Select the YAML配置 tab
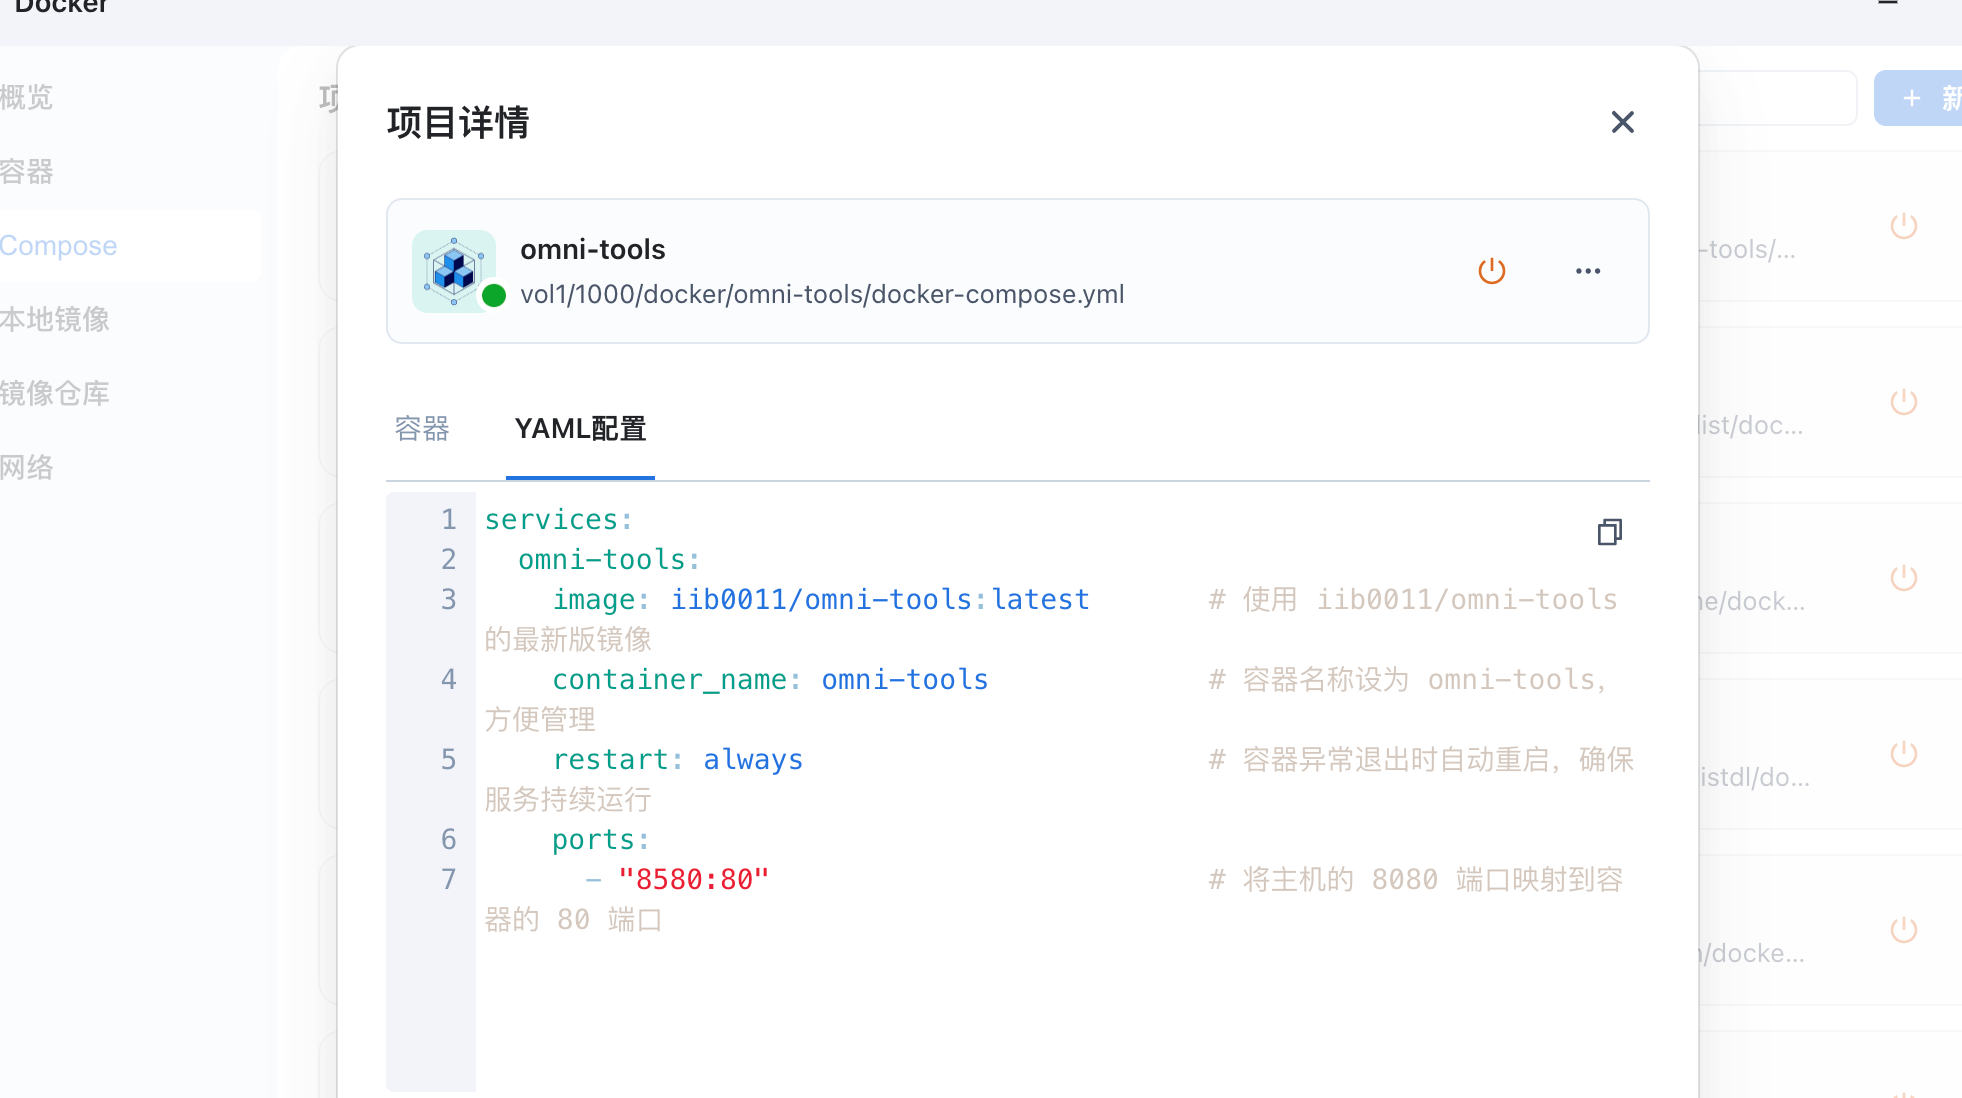The height and width of the screenshot is (1098, 1962). tap(580, 429)
